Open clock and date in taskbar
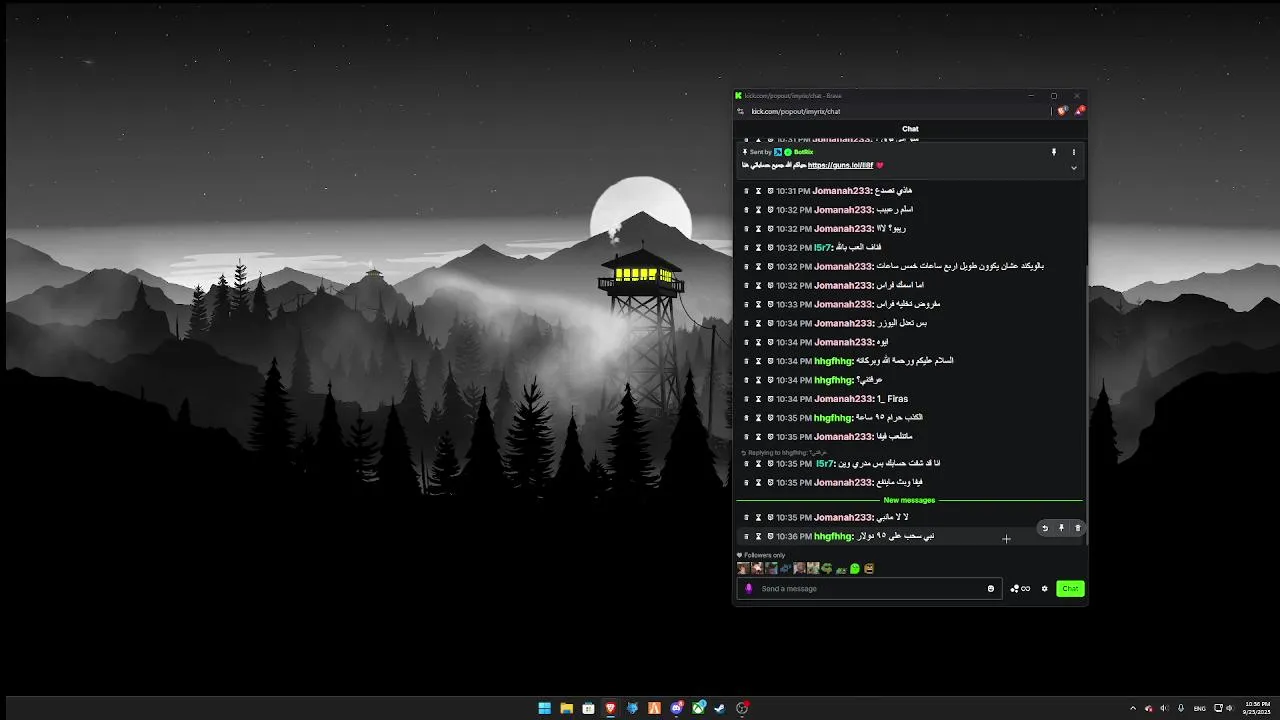 click(1257, 708)
